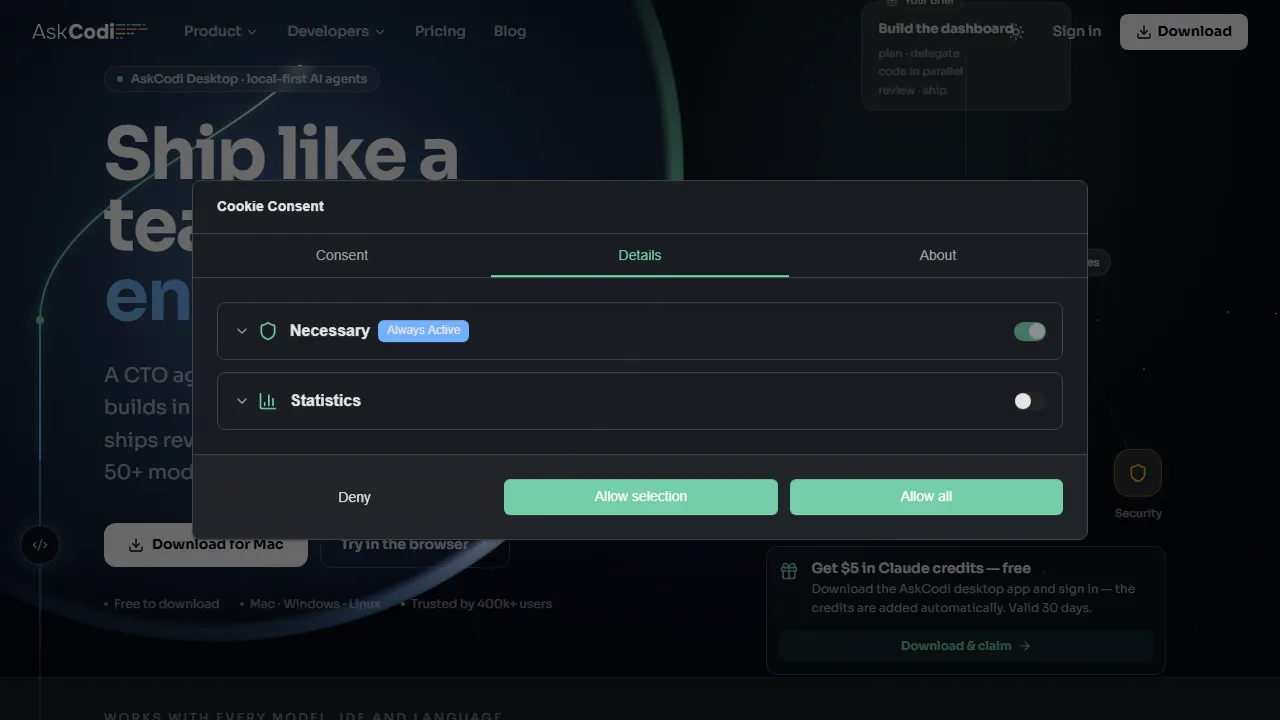Click Try in the browser button

(414, 545)
